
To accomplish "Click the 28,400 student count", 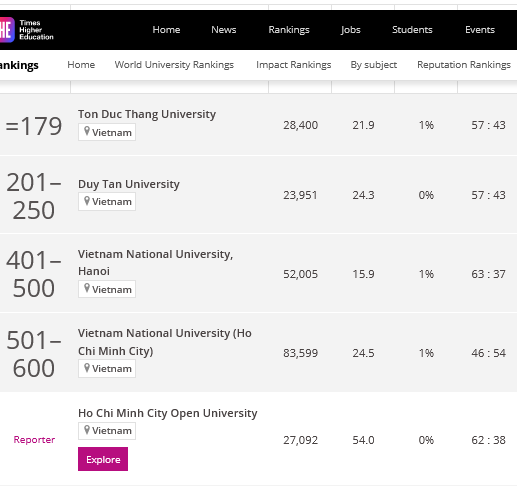I will click(x=300, y=125).
